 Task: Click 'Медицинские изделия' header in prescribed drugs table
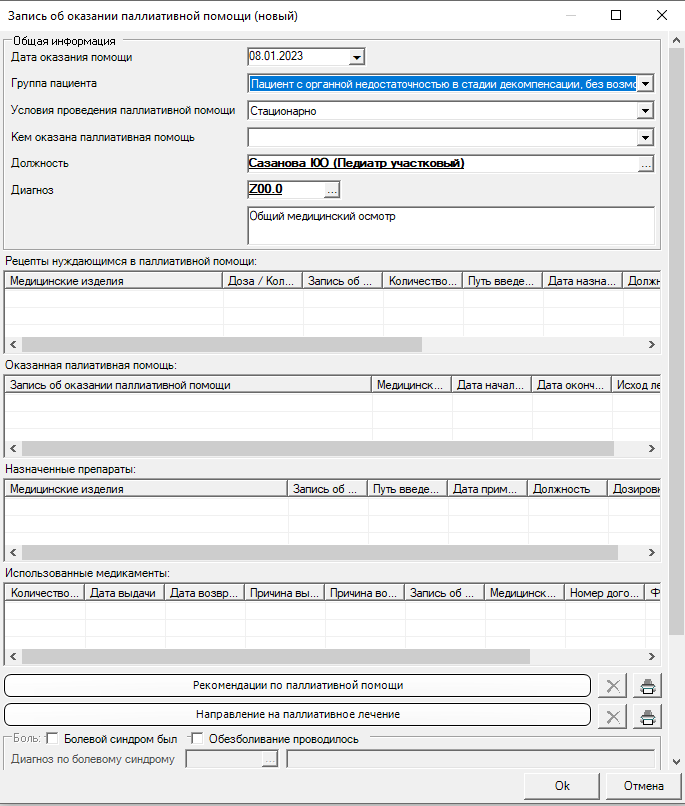click(146, 489)
